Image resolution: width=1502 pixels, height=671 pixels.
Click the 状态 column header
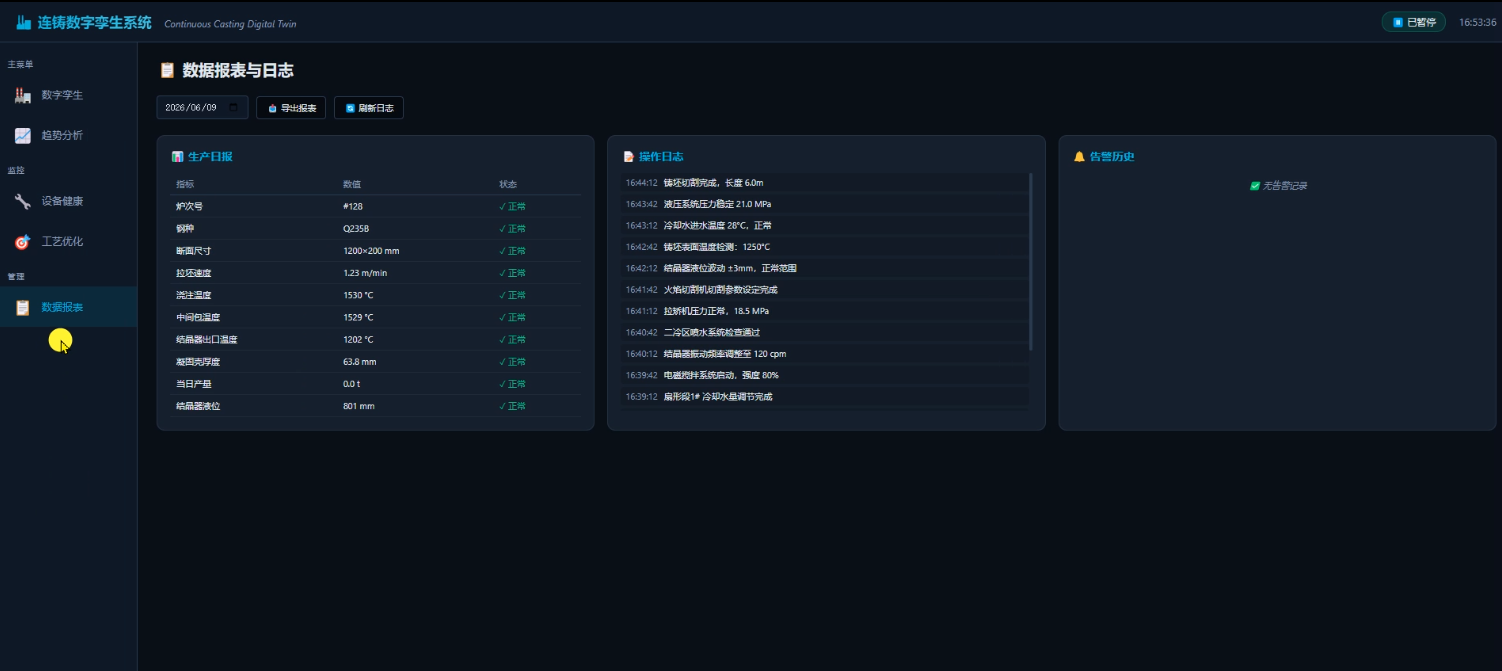pos(509,184)
